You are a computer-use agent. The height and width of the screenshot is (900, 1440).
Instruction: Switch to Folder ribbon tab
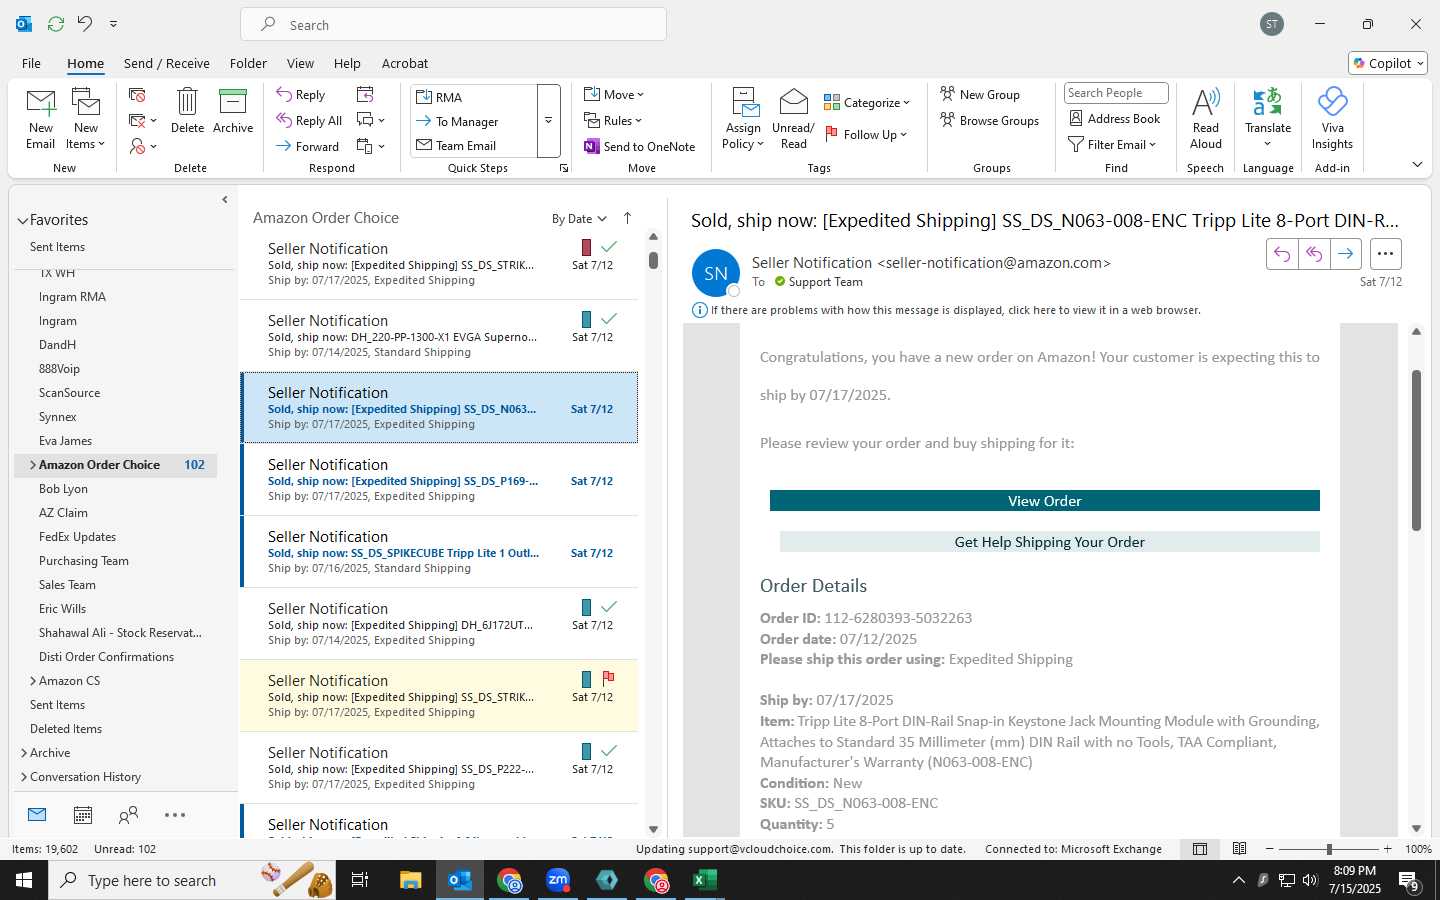[248, 63]
